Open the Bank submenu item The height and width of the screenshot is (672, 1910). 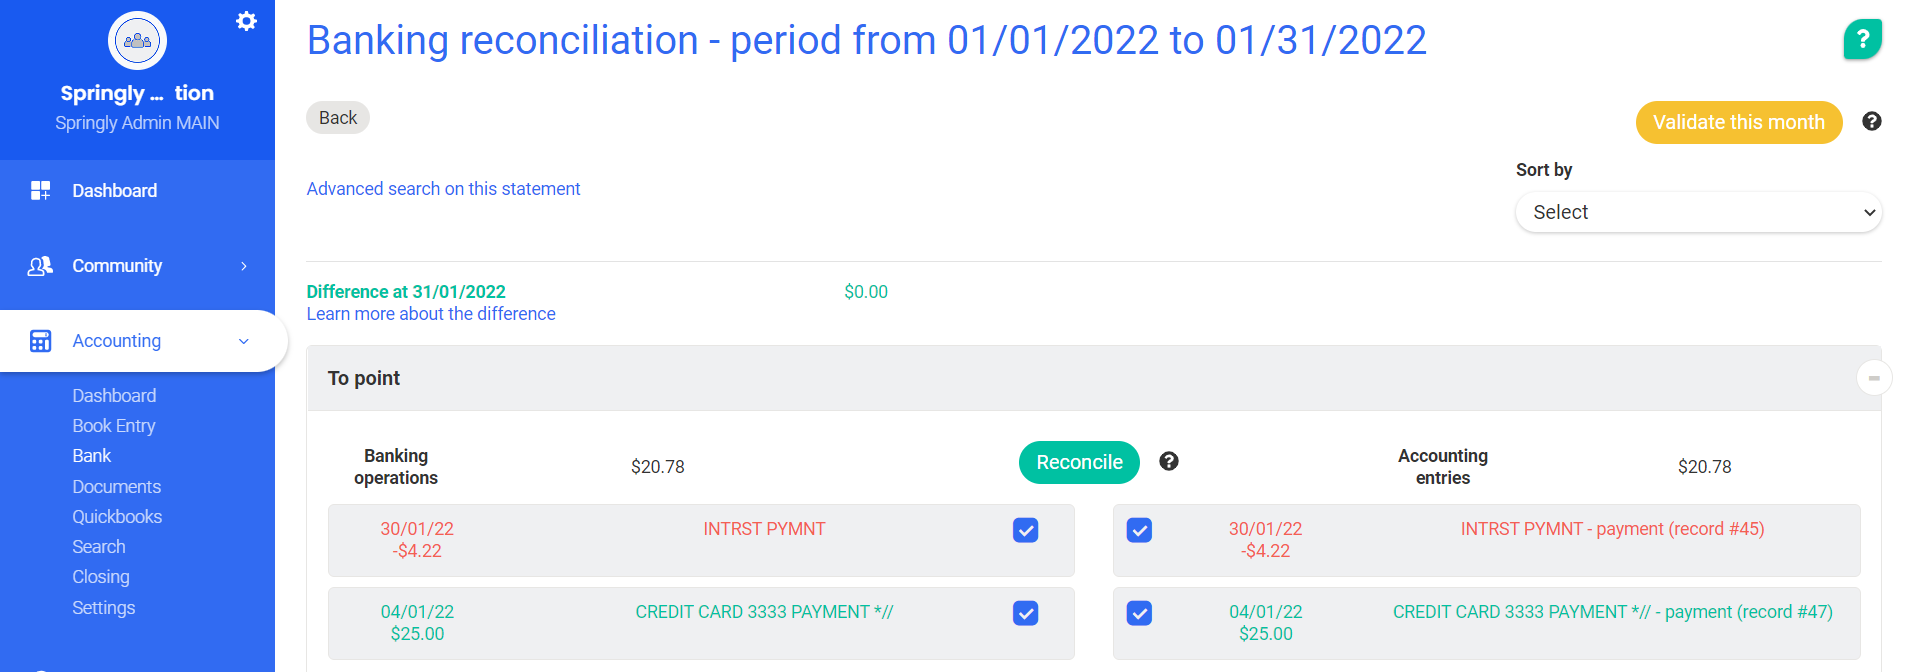(x=91, y=456)
